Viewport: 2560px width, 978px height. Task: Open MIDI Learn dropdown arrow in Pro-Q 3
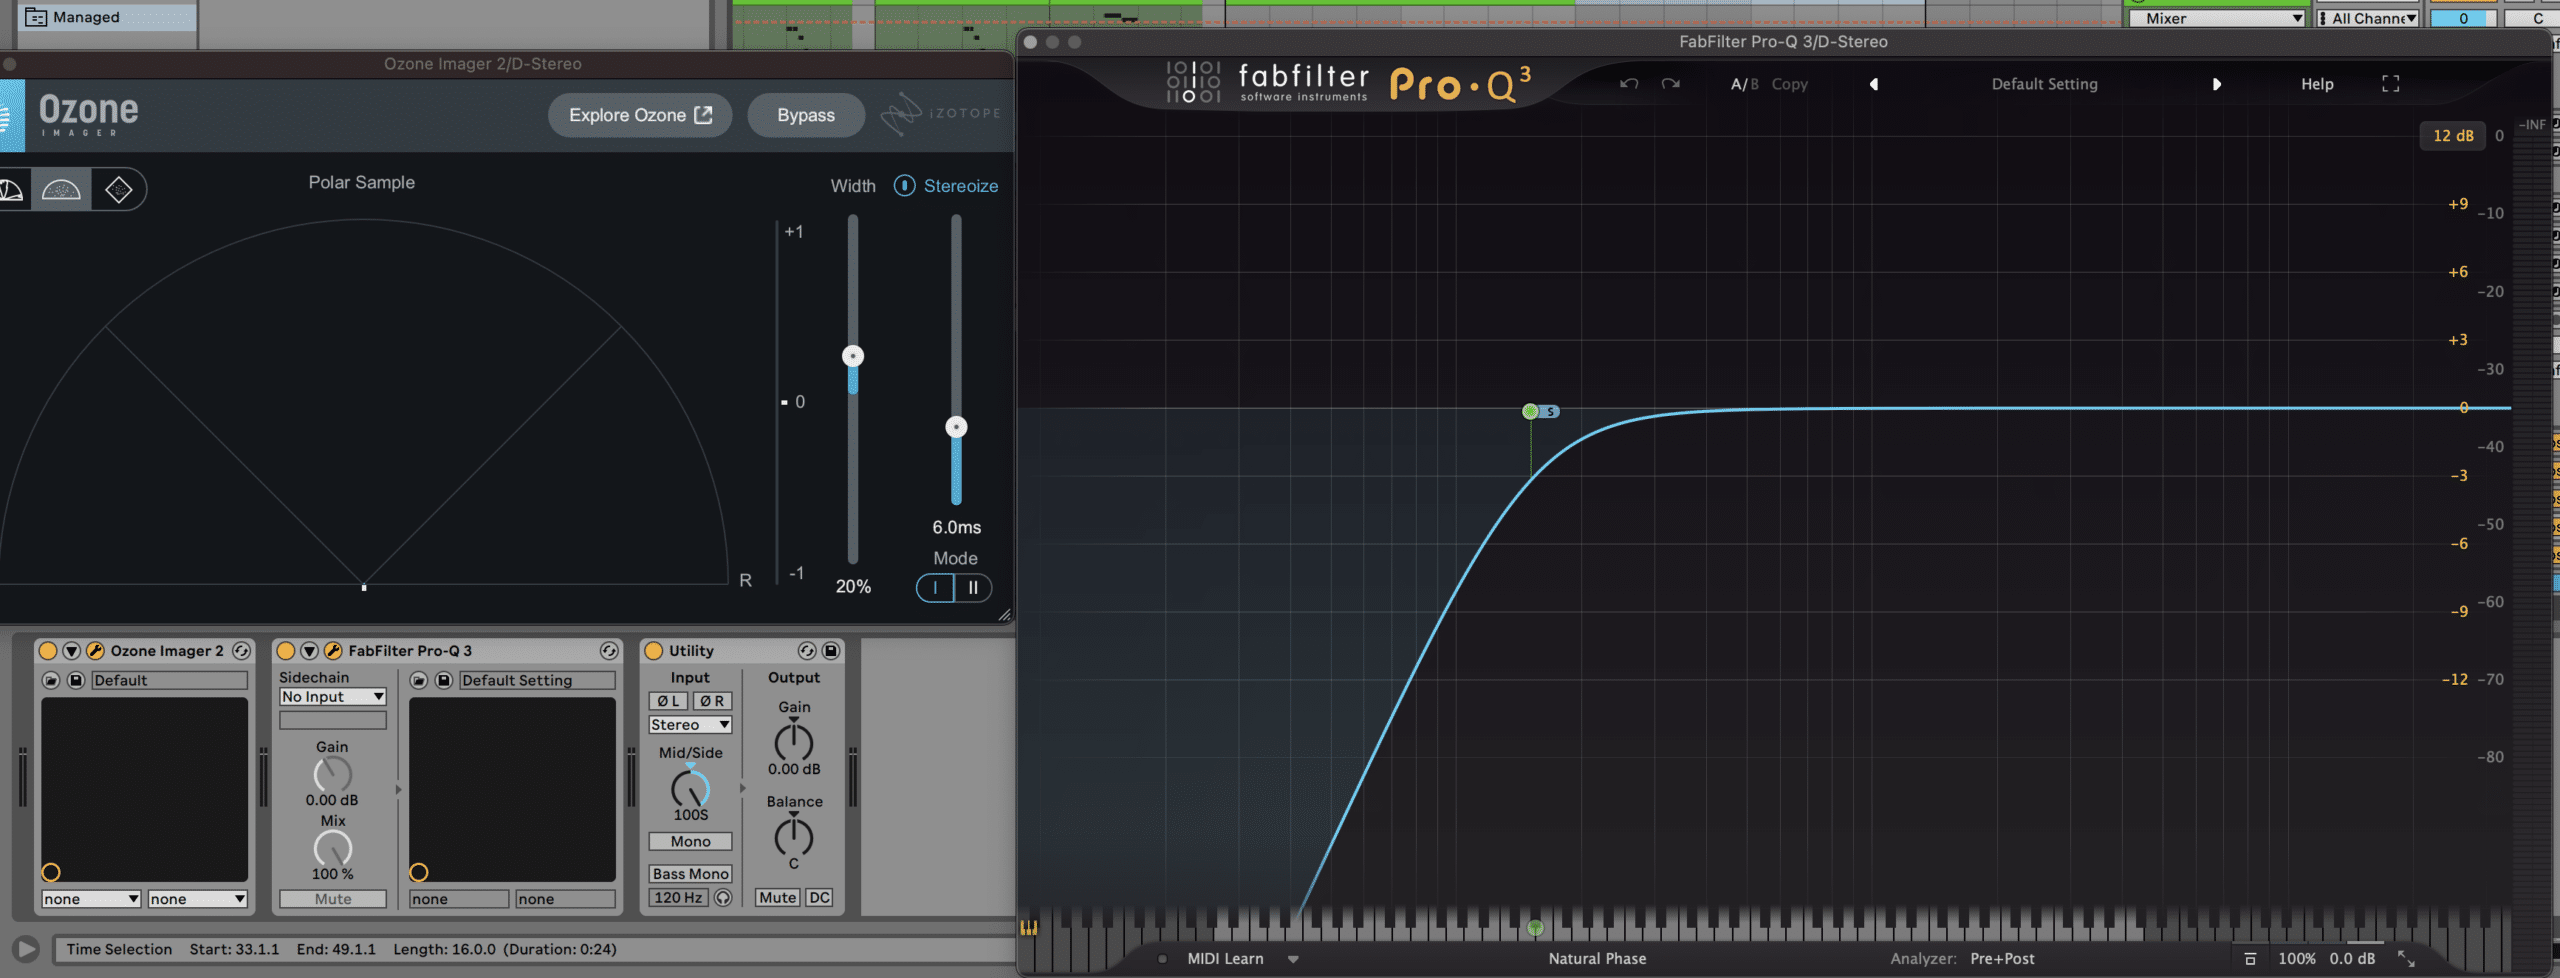[x=1293, y=959]
